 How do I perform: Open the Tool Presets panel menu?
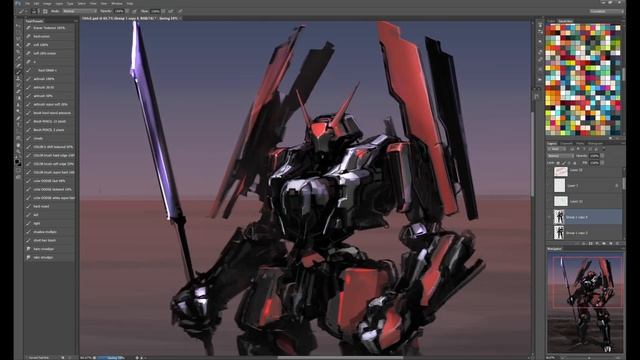click(x=76, y=20)
